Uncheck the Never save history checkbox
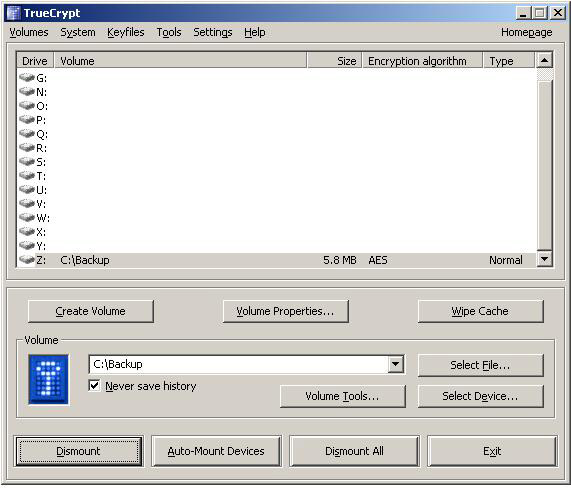Viewport: 571px width, 488px height. [x=94, y=386]
